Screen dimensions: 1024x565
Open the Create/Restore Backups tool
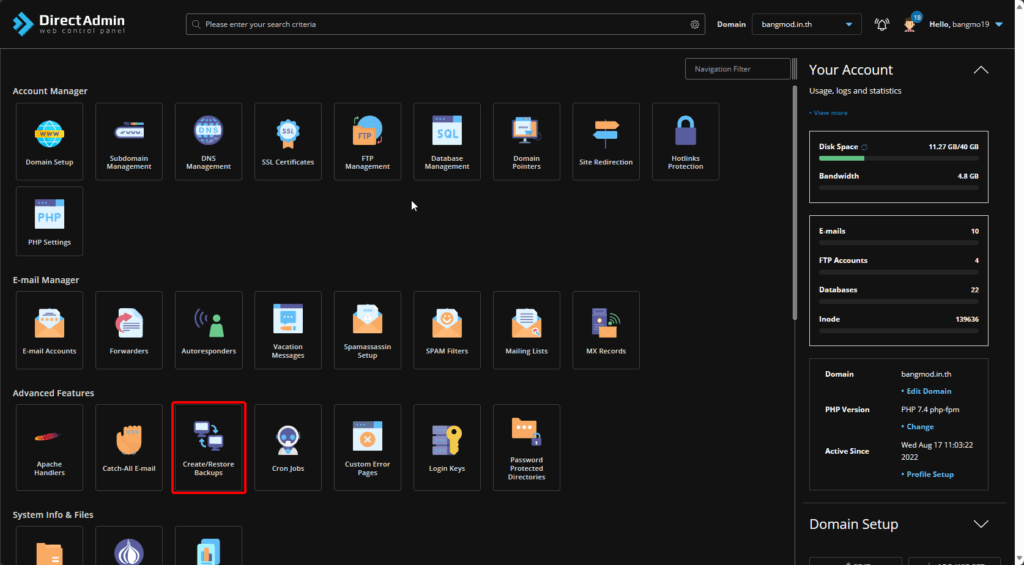[208, 447]
